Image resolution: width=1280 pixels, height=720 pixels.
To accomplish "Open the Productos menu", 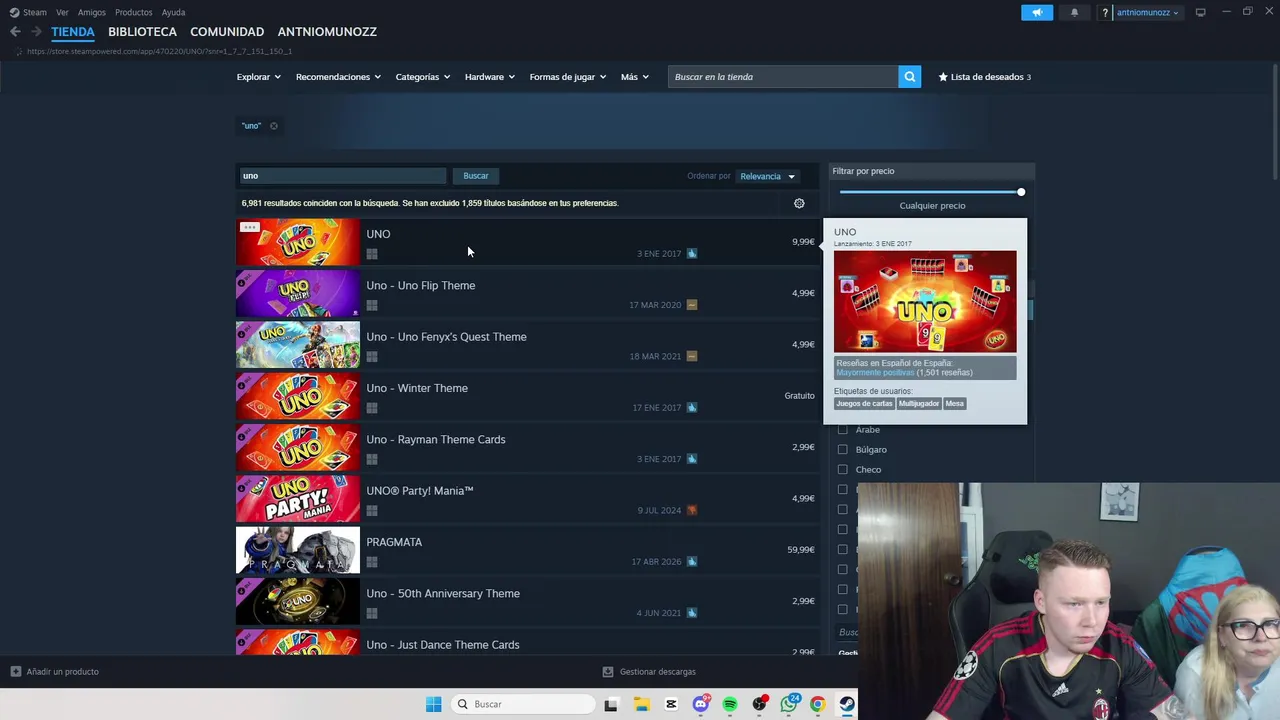I will 133,13.
